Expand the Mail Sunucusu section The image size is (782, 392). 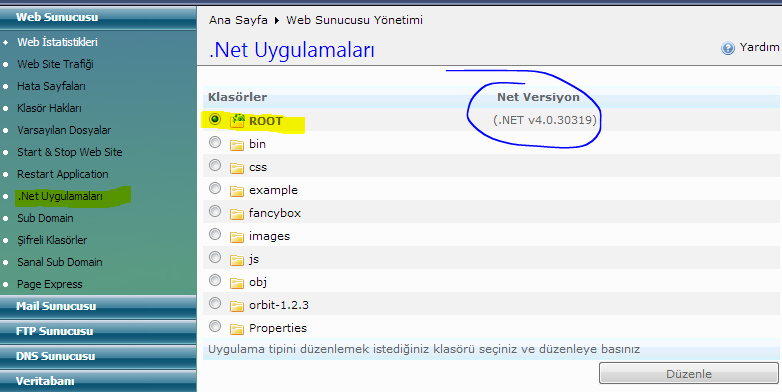(98, 306)
